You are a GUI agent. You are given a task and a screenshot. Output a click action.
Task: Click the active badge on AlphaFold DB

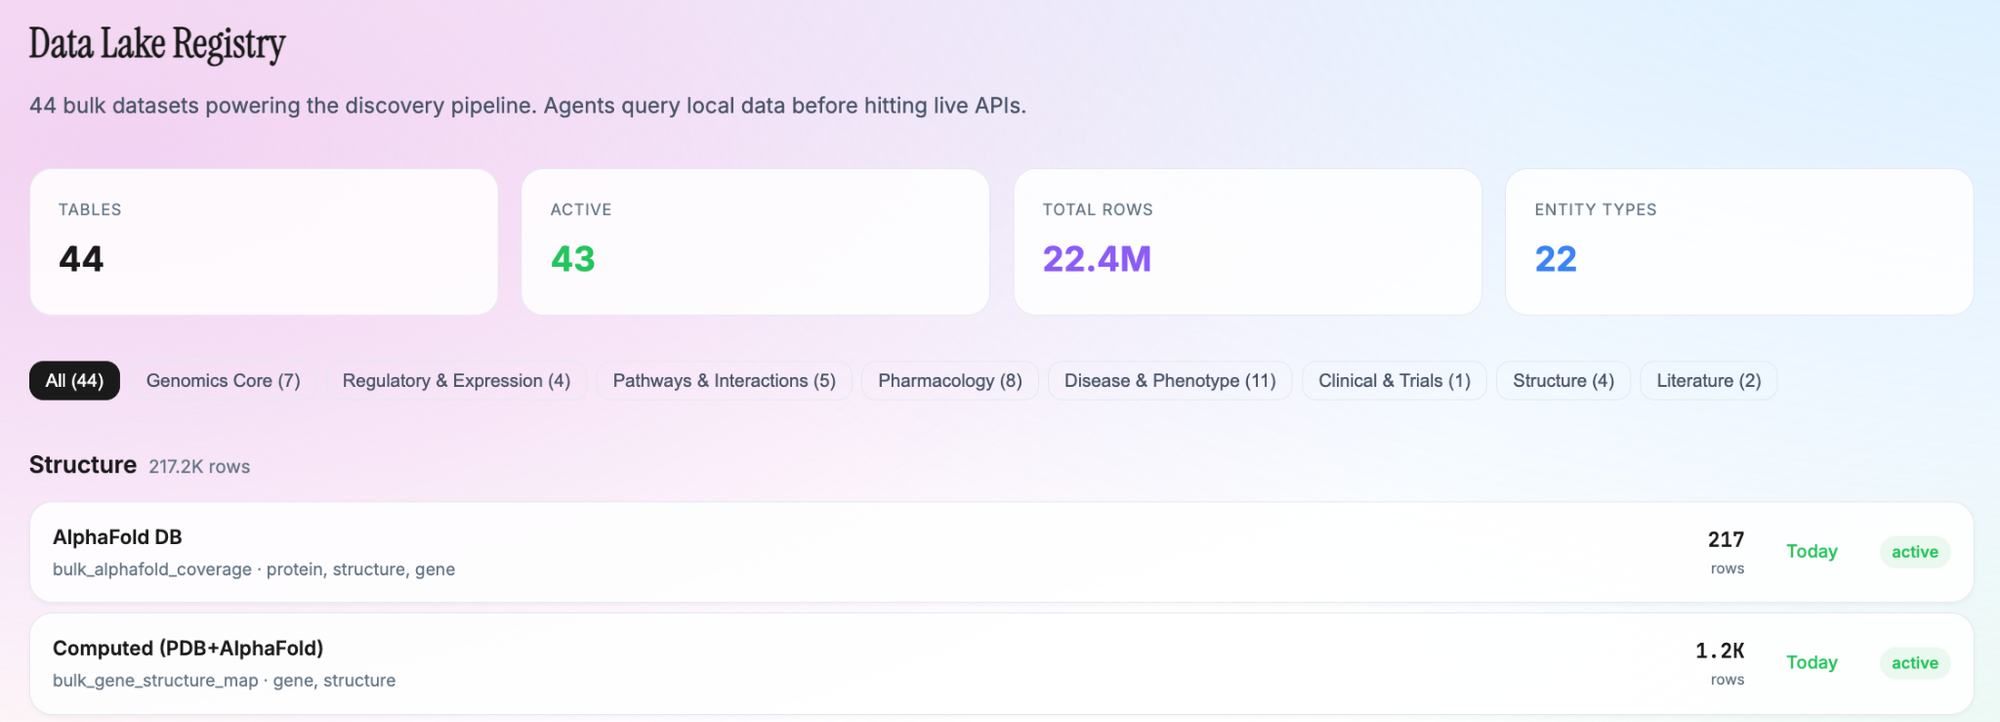[x=1914, y=552]
